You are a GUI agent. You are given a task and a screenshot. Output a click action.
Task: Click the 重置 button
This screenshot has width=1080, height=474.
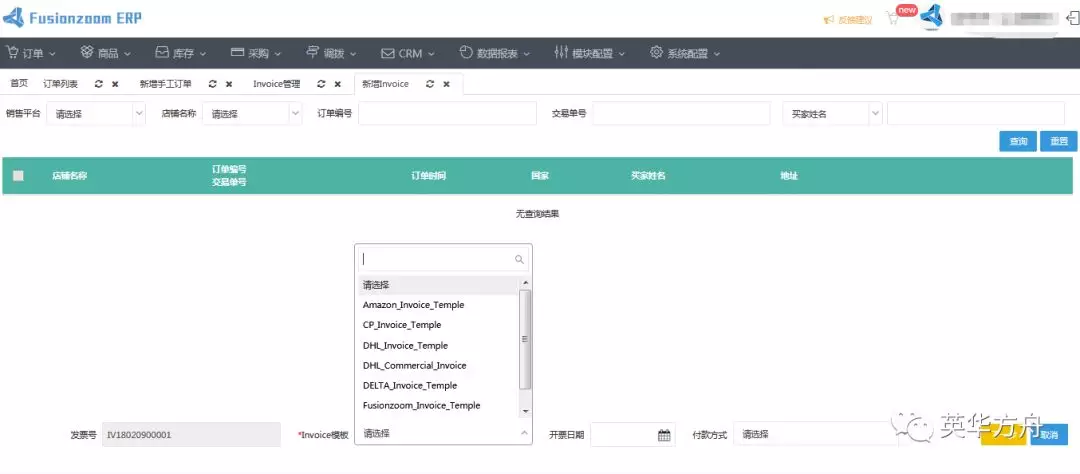pyautogui.click(x=1058, y=142)
